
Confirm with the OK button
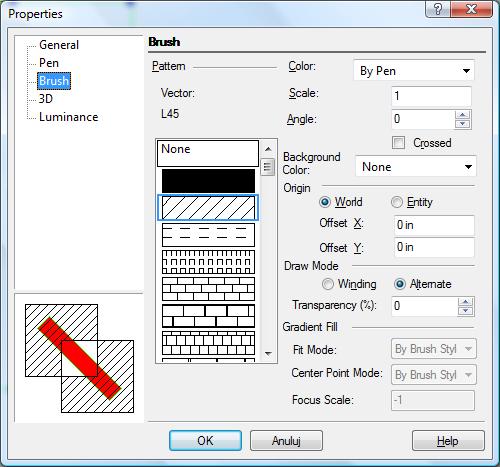205,441
